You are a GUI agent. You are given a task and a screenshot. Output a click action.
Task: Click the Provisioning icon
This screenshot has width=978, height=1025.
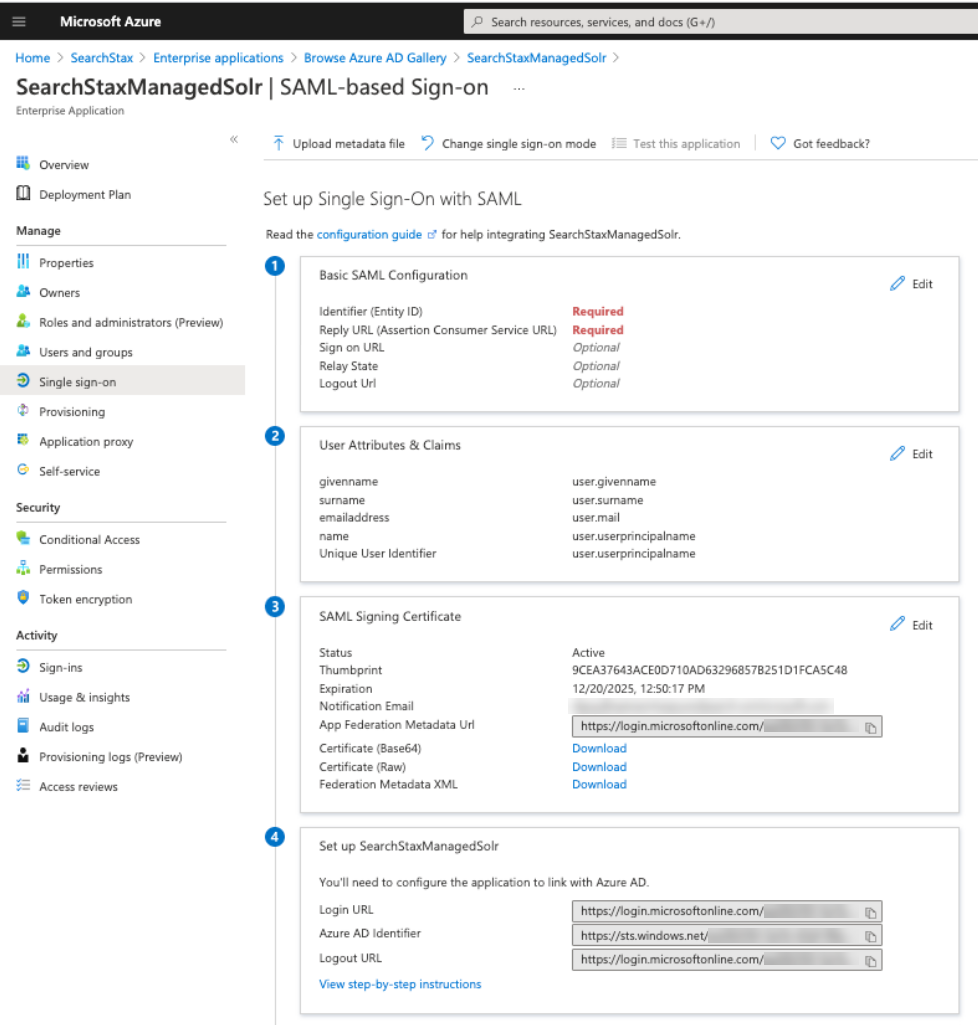pyautogui.click(x=23, y=411)
